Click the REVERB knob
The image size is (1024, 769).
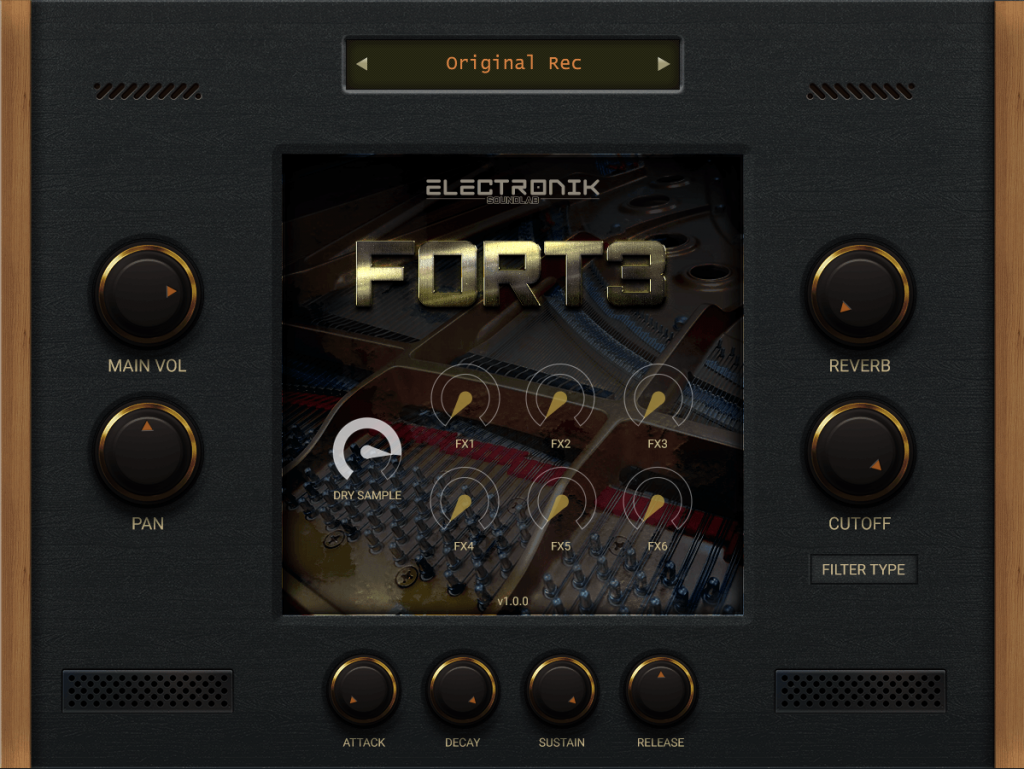point(859,294)
